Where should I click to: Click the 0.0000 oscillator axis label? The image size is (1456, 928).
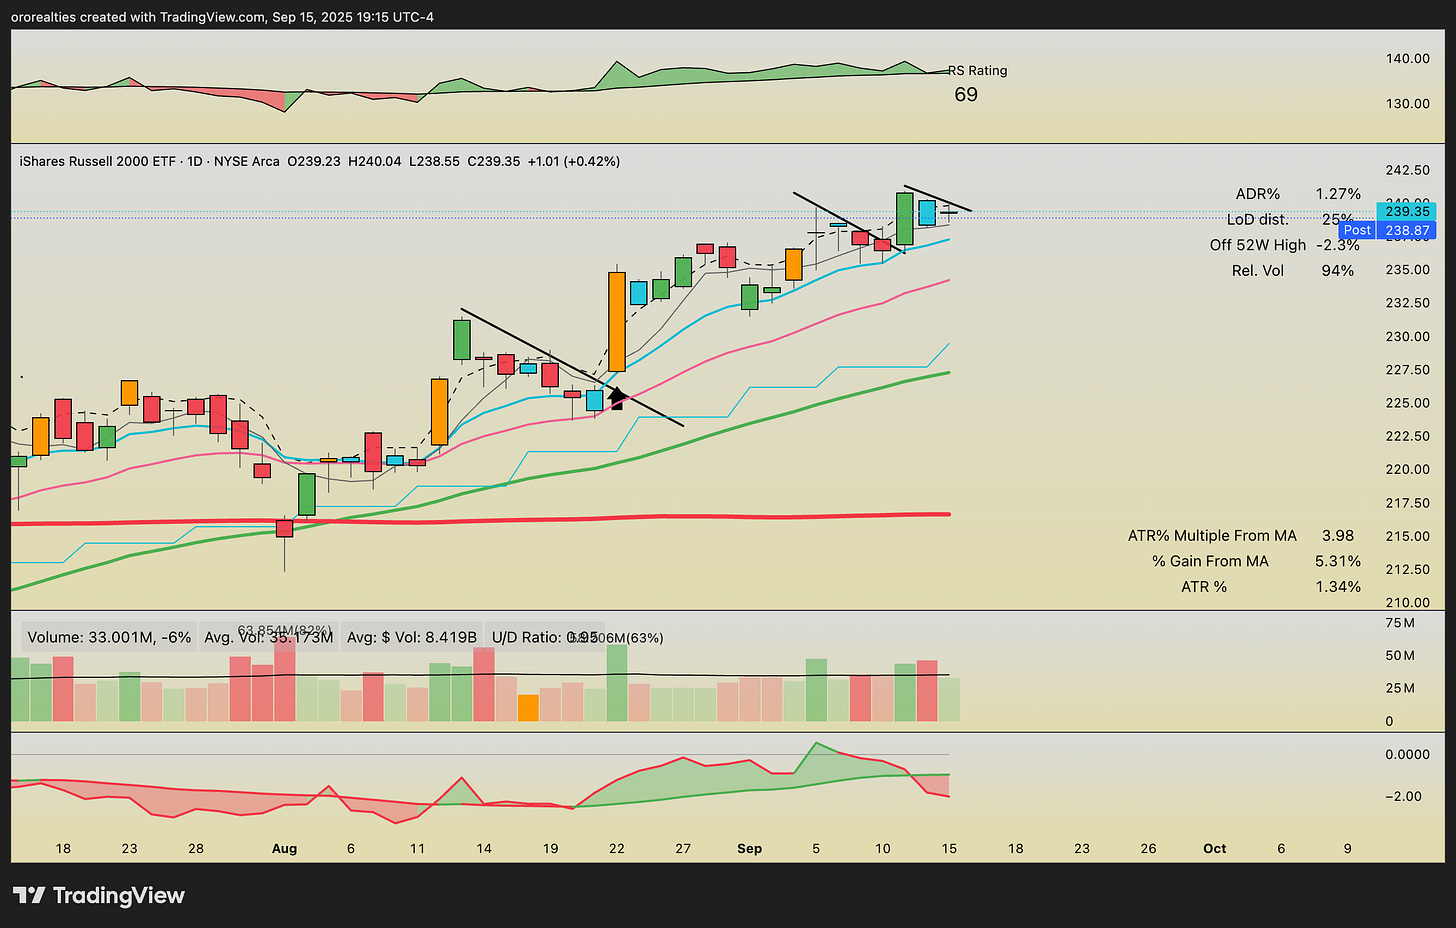click(x=1408, y=755)
